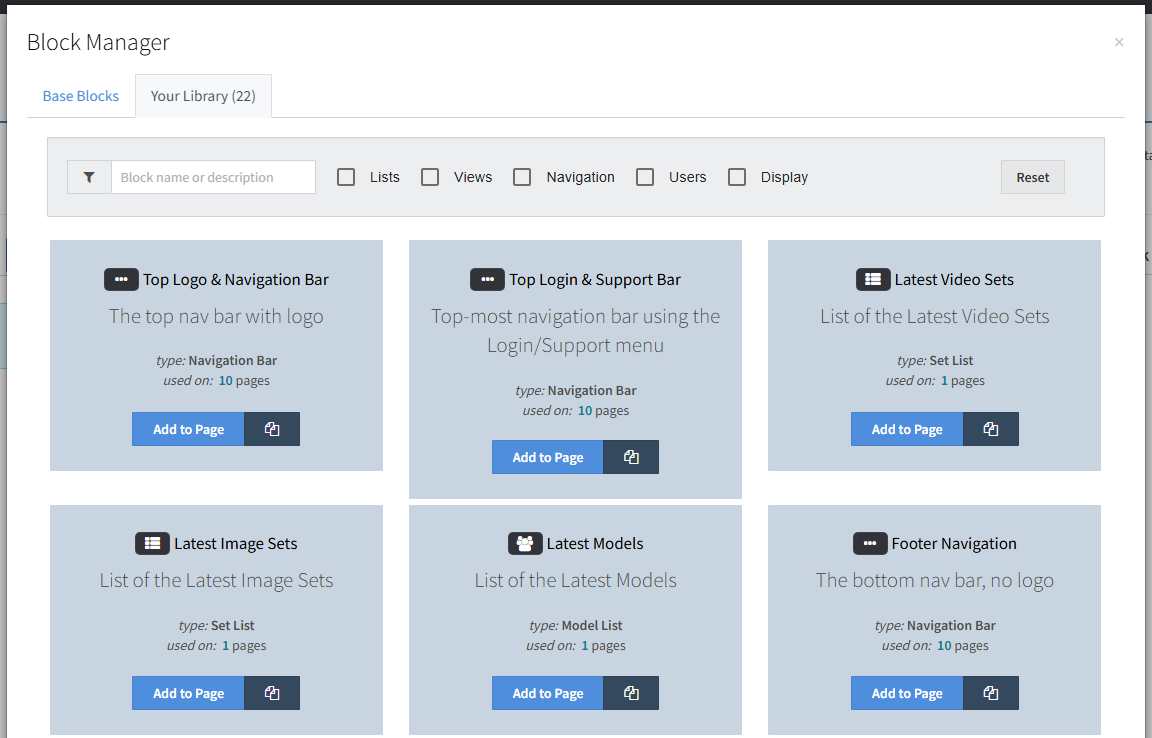Select the Display filter checkbox
The width and height of the screenshot is (1152, 738).
737,177
